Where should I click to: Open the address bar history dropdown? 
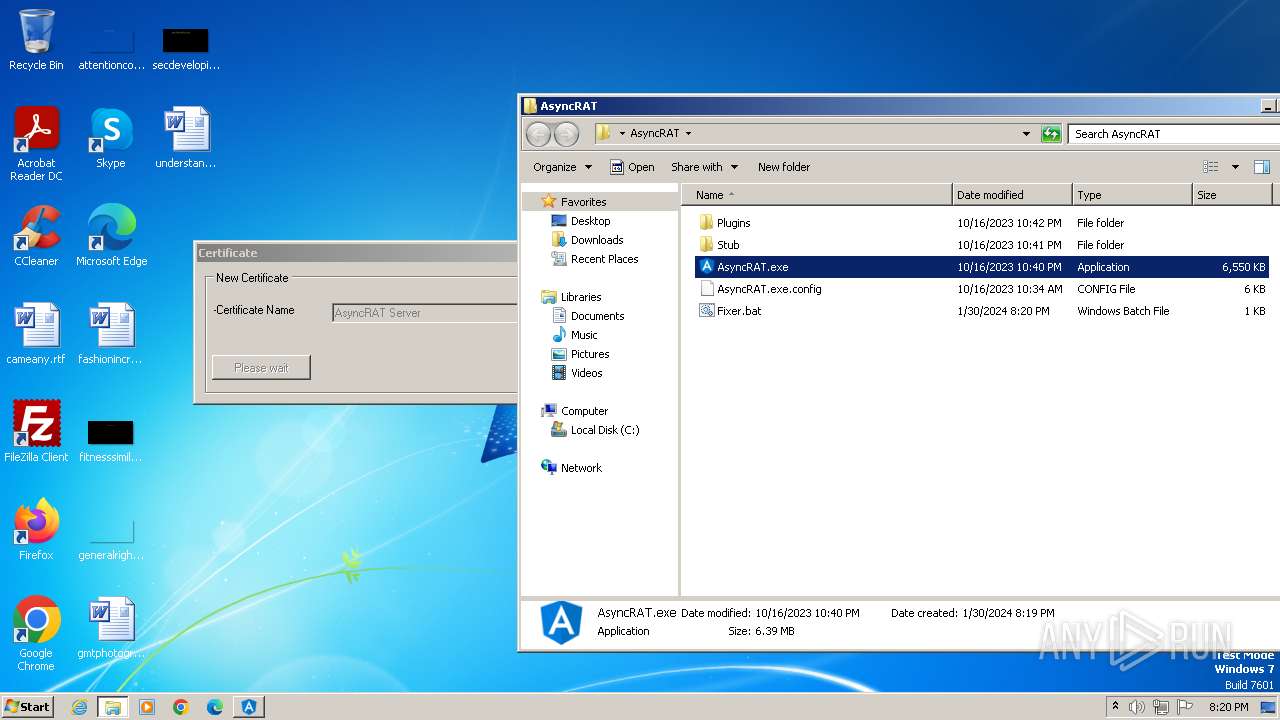pyautogui.click(x=1026, y=134)
